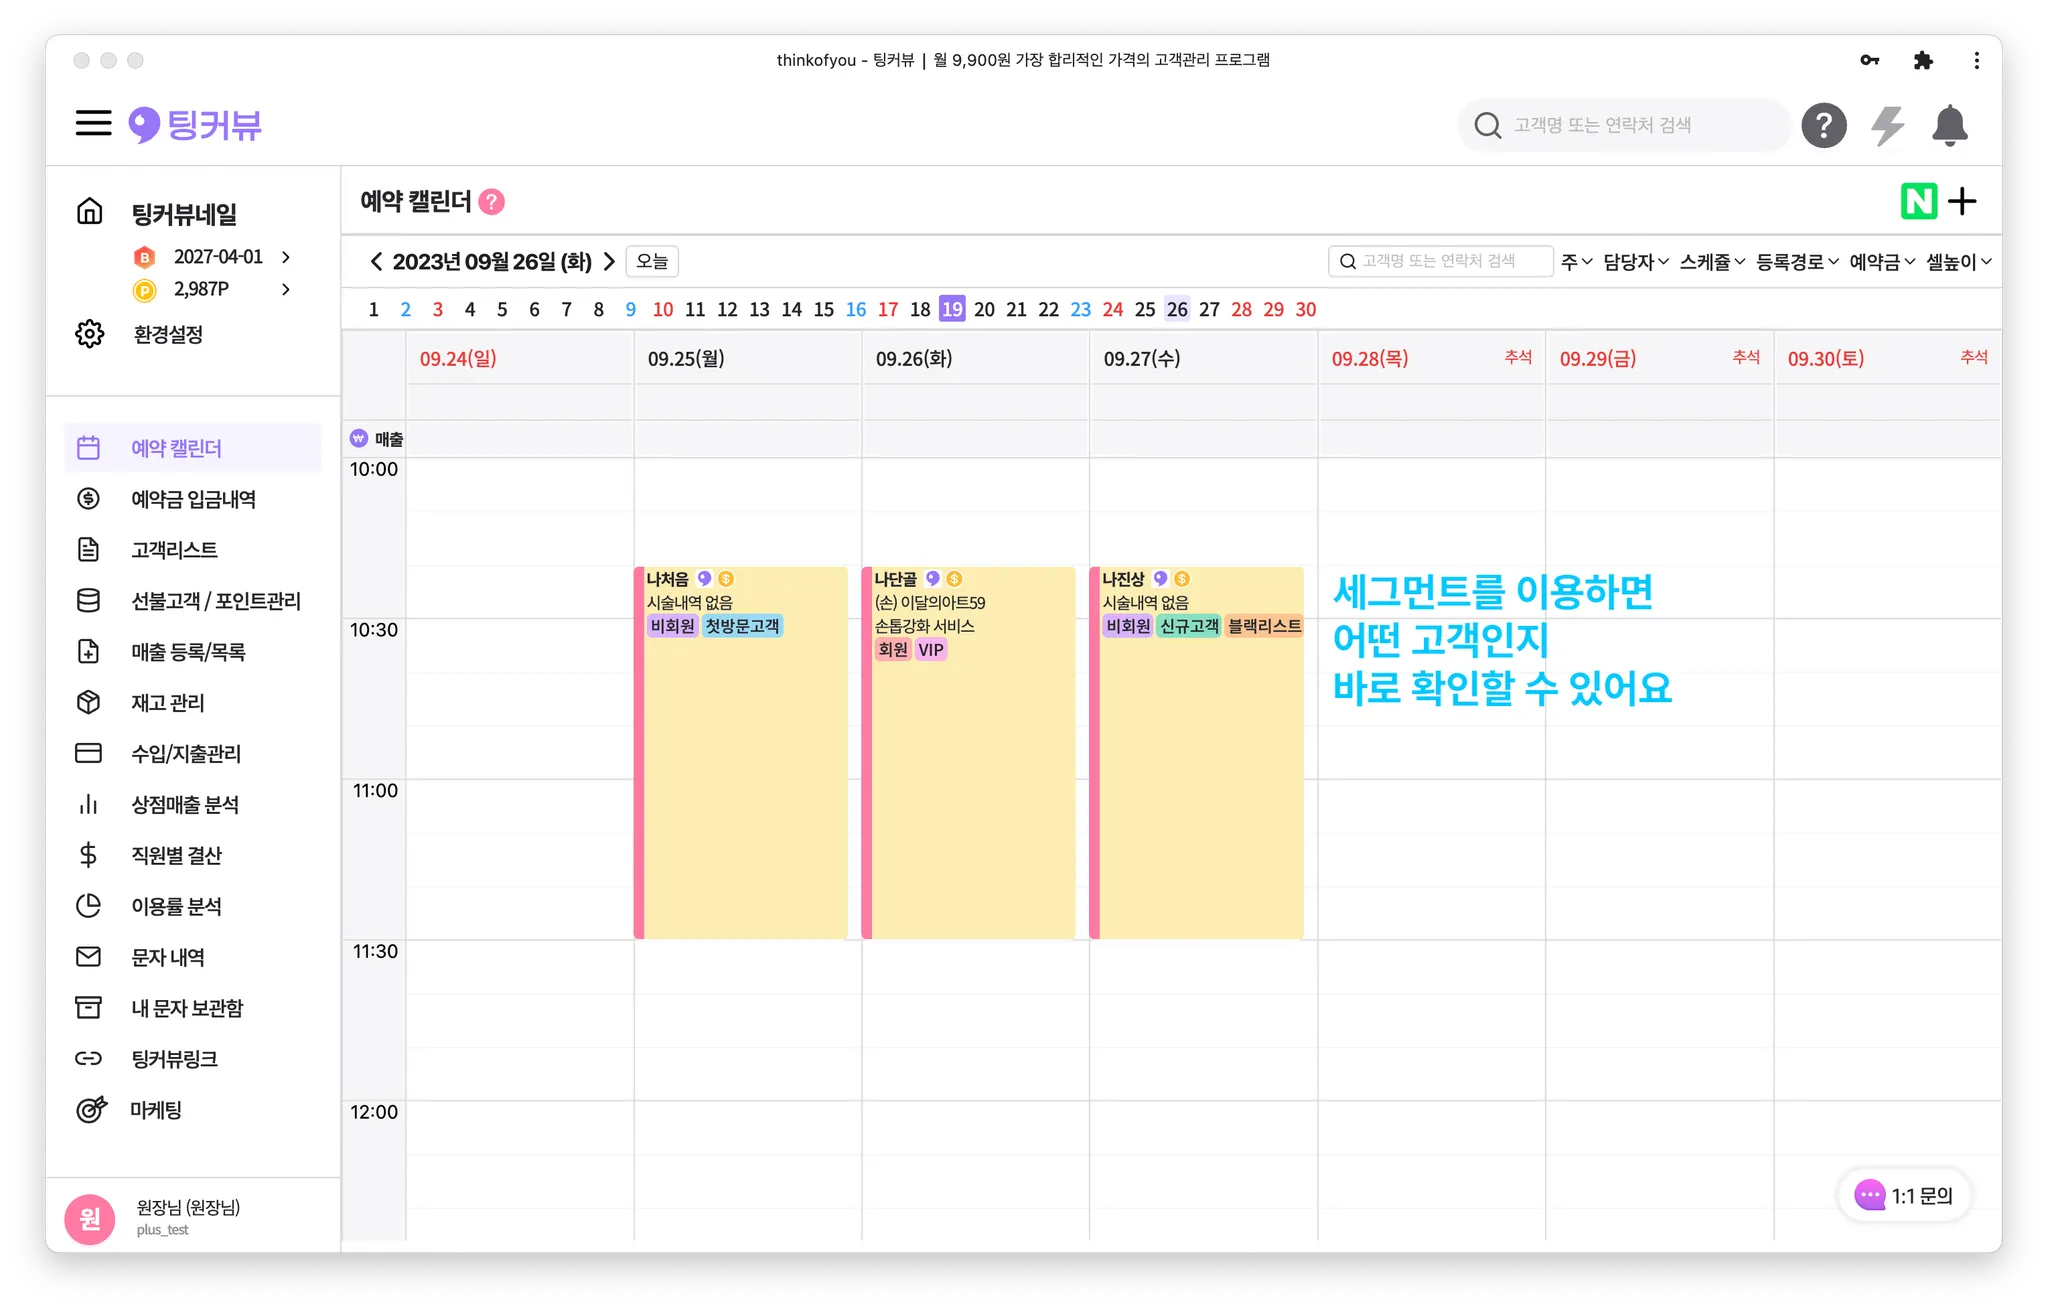Open the 등록경로 dropdown
This screenshot has height=1309, width=2048.
coord(1797,262)
